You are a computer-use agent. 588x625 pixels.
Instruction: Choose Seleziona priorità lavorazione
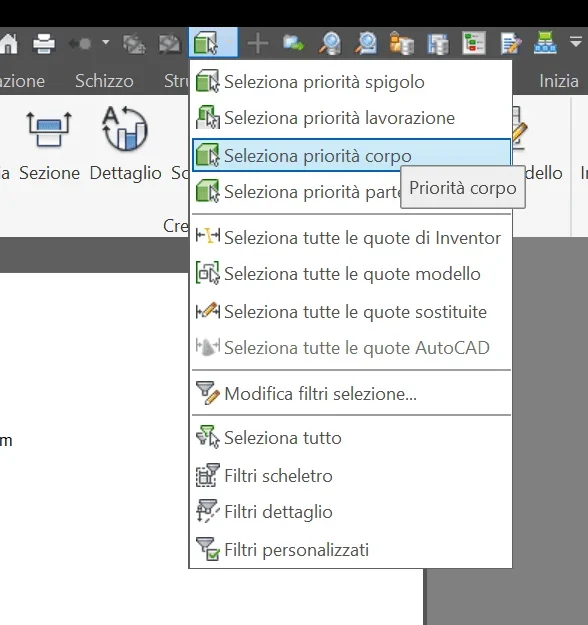(351, 118)
